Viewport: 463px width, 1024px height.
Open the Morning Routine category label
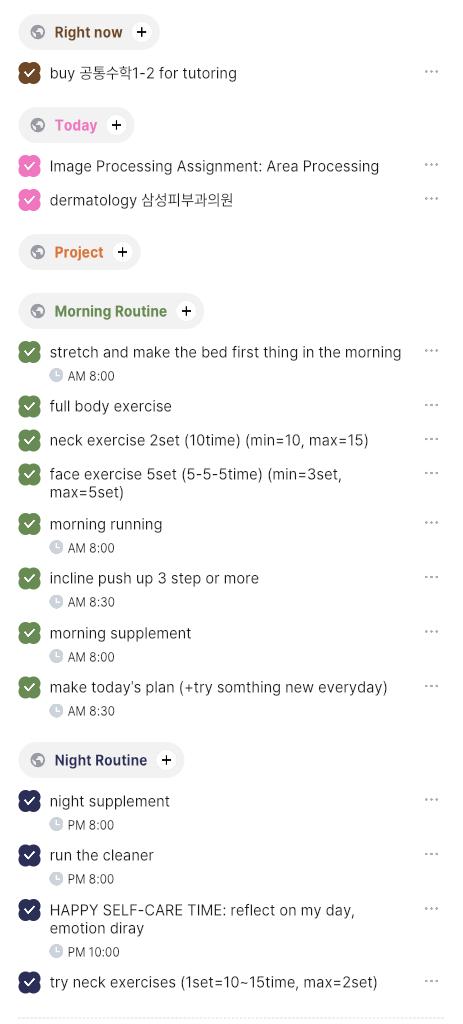(x=110, y=312)
